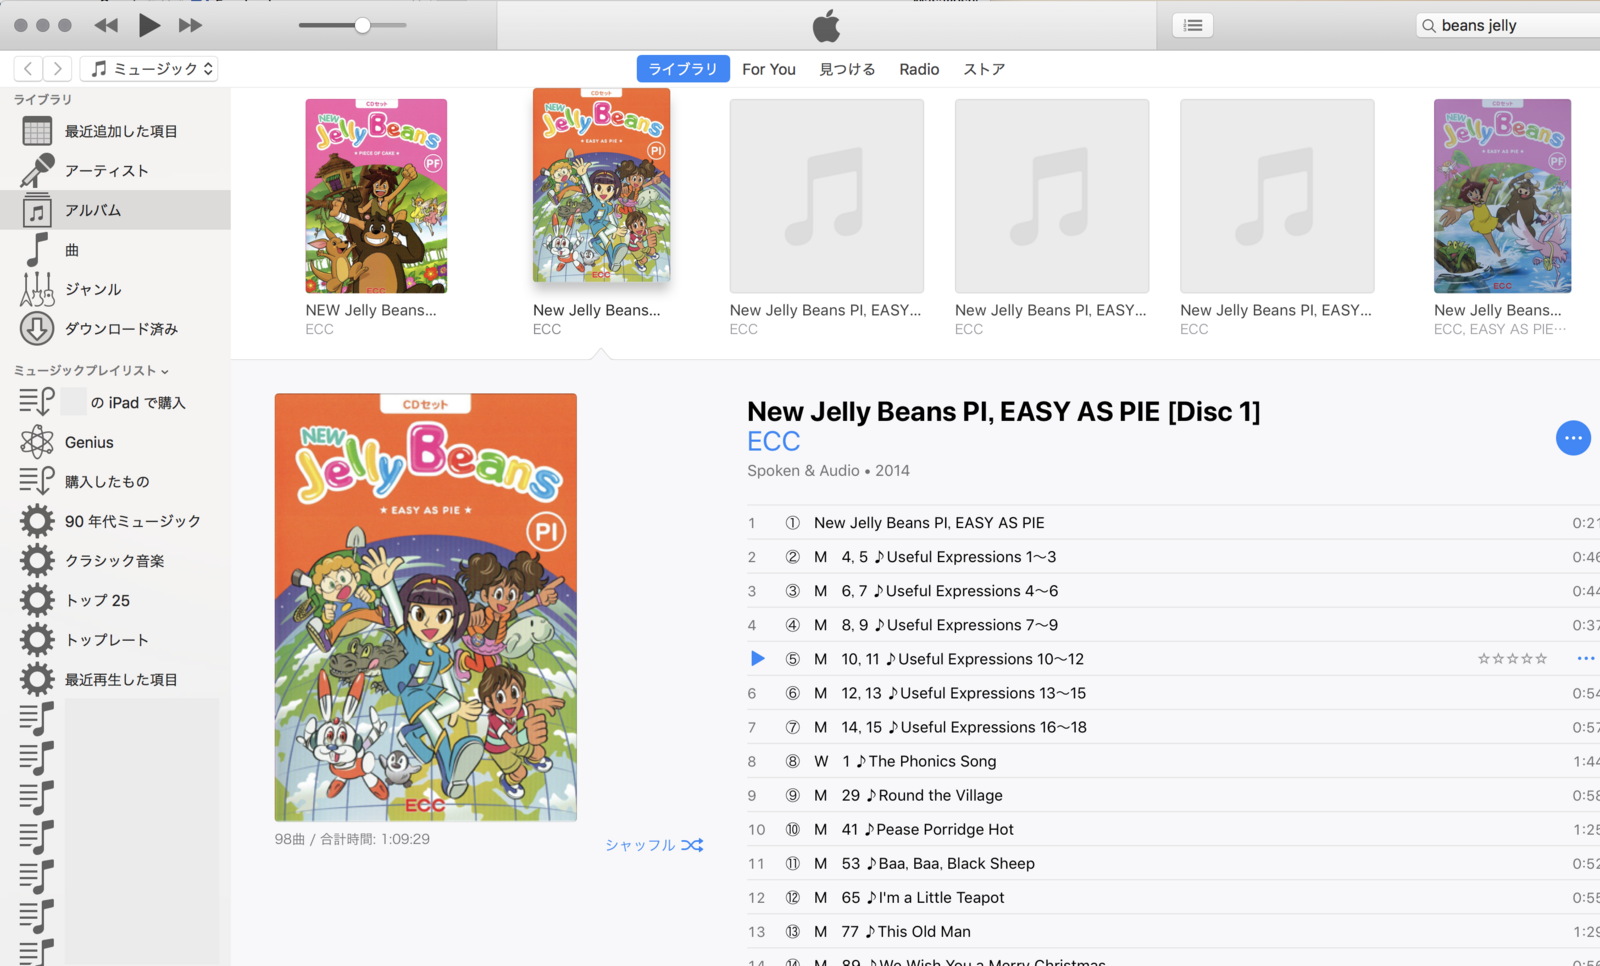Select track Round the Village
This screenshot has width=1600, height=966.
point(1173,795)
